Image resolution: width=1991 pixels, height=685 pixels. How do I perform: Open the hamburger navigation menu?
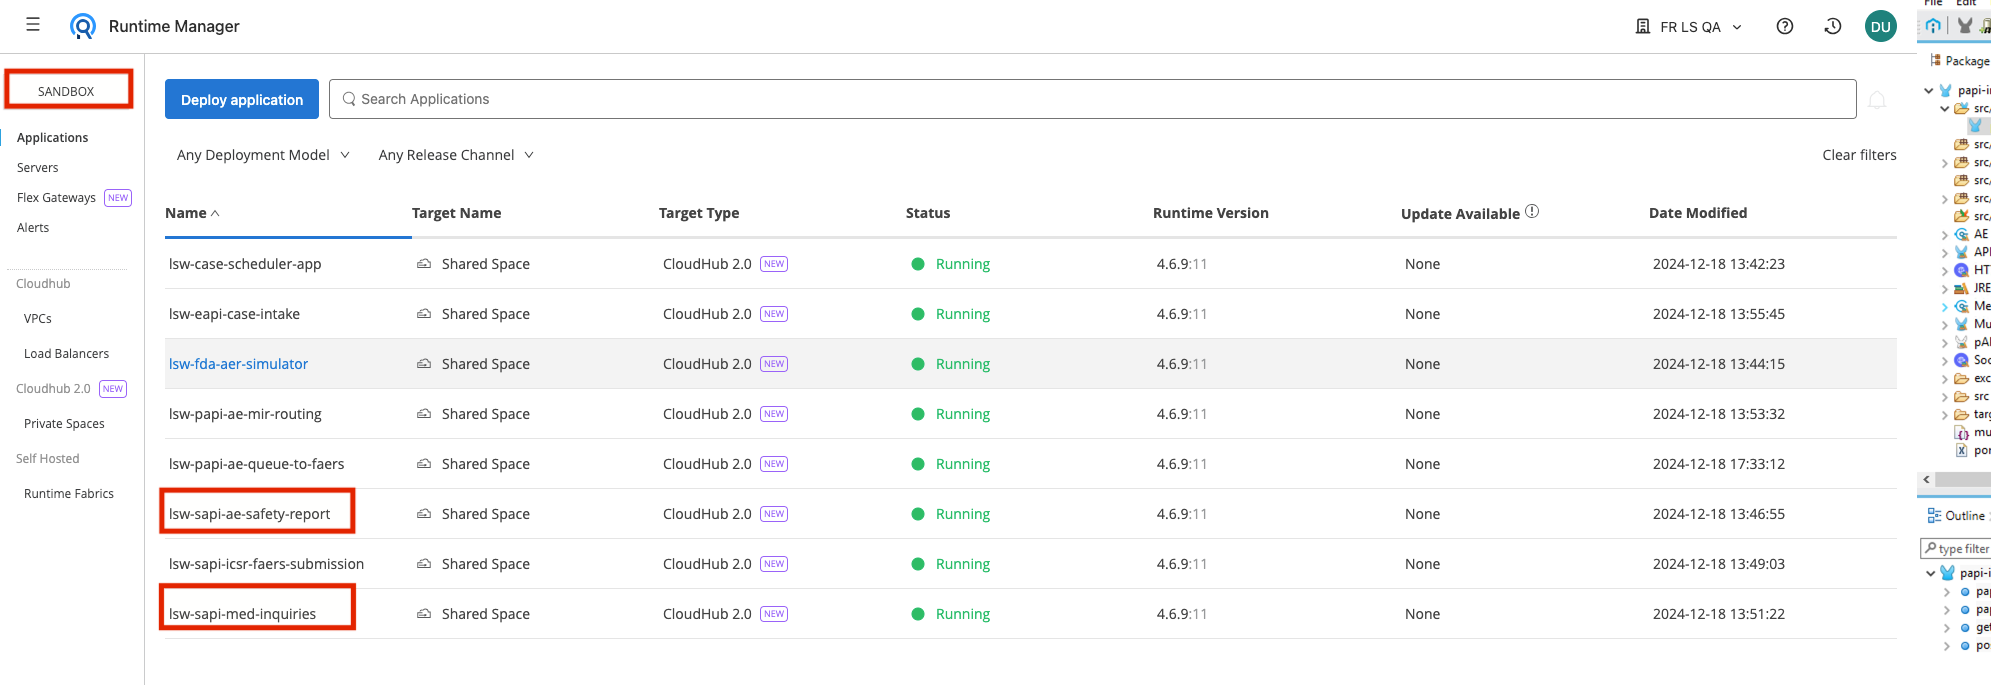[x=33, y=25]
